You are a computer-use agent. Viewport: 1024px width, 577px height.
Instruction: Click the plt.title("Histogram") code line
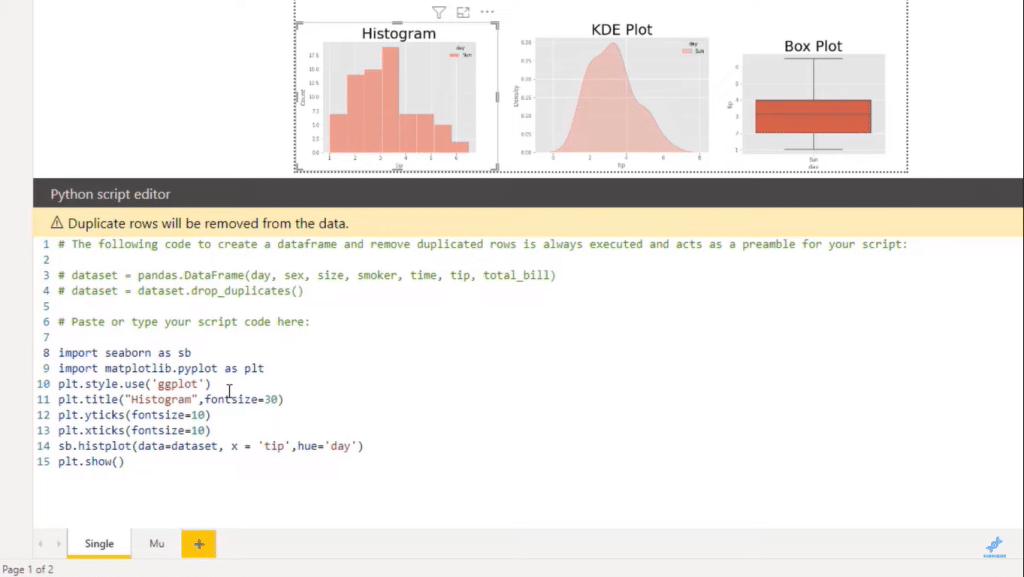click(171, 399)
